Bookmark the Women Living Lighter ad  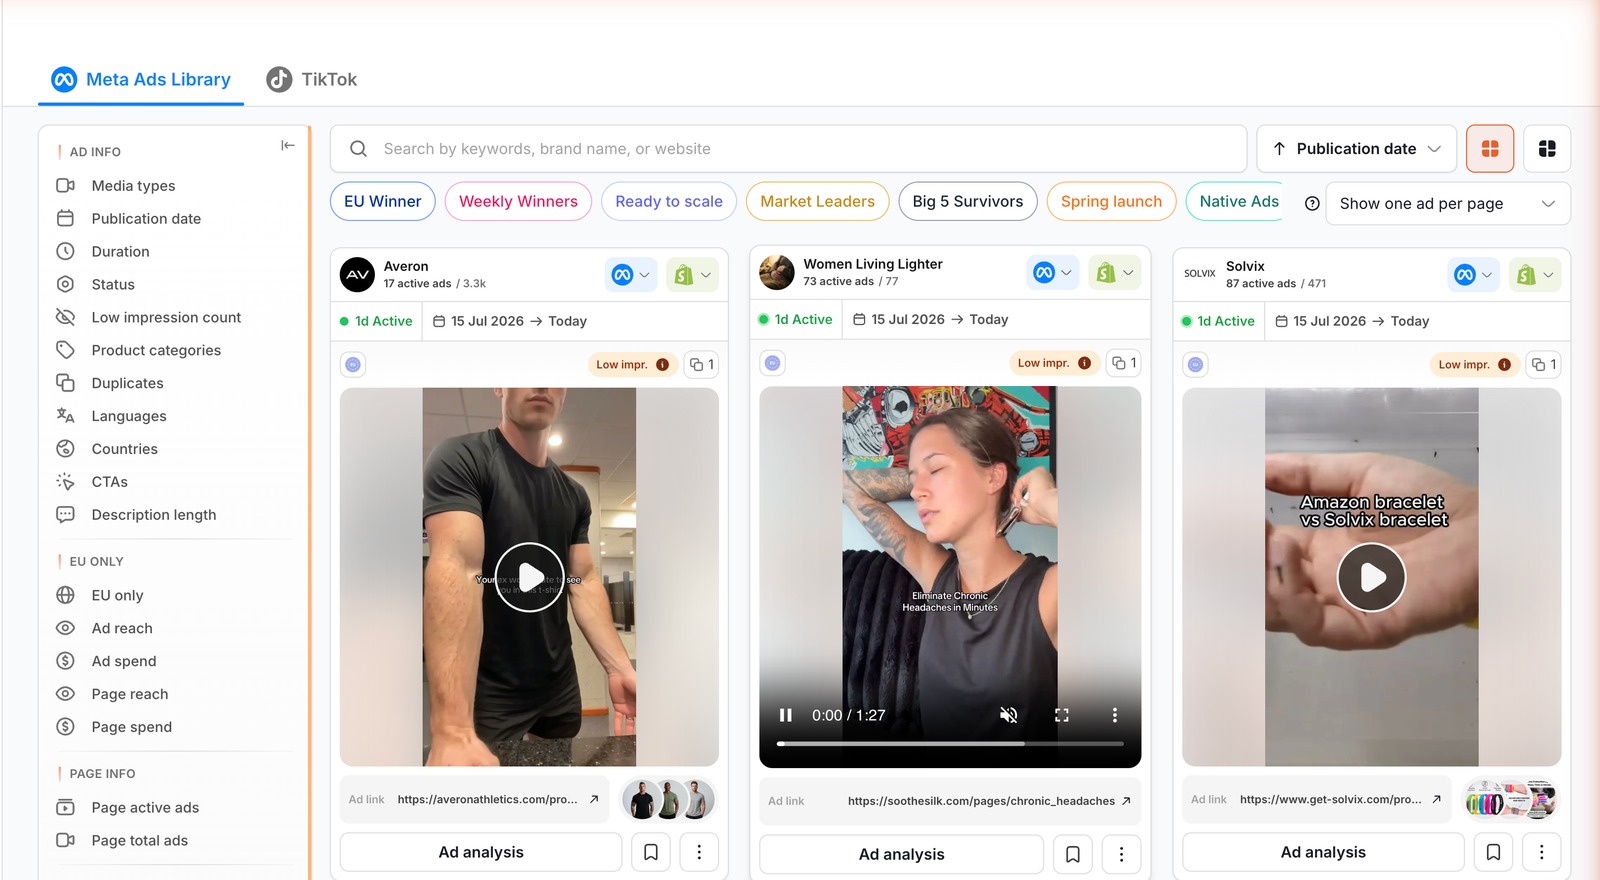pyautogui.click(x=1073, y=854)
